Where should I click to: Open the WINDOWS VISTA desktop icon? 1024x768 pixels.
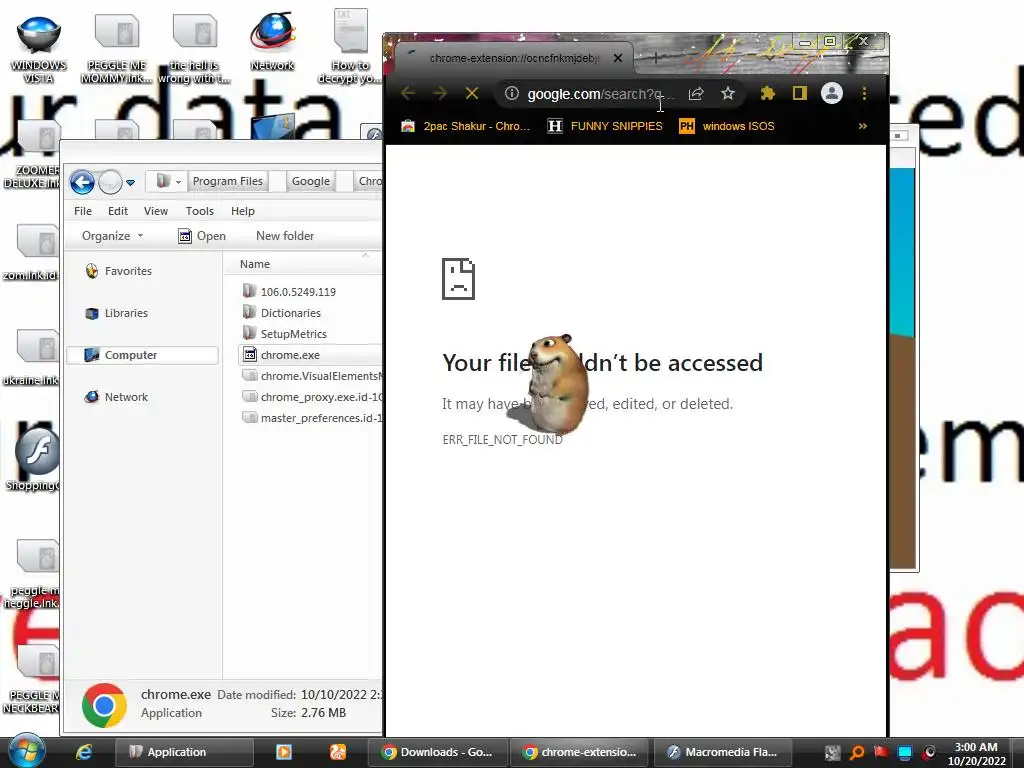pos(39,48)
